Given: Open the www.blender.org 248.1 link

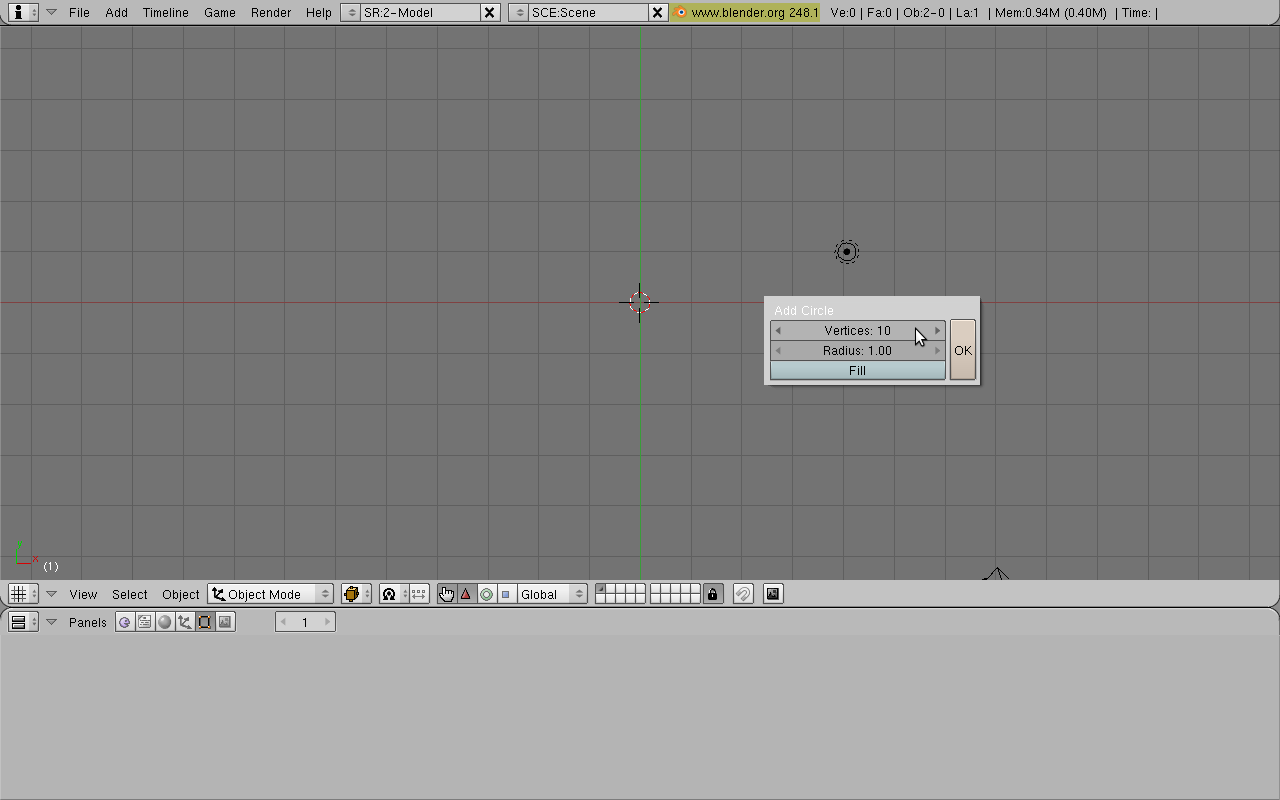Looking at the screenshot, I should click(x=746, y=12).
